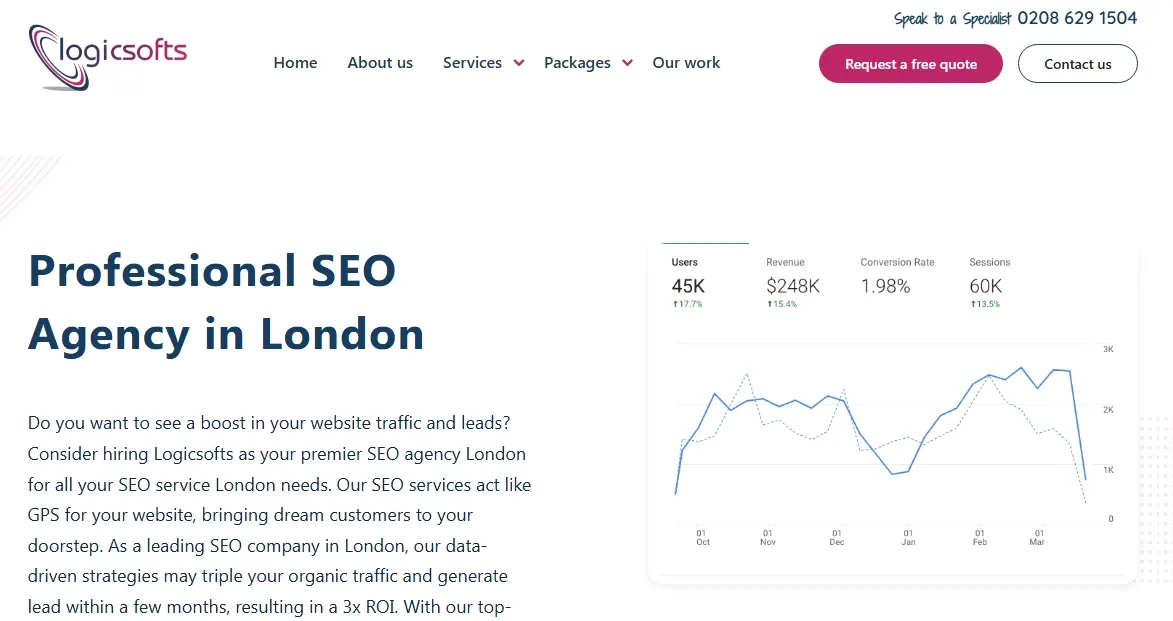Screen dimensions: 1173x621
Task: Navigate to Our work page
Action: click(x=686, y=63)
